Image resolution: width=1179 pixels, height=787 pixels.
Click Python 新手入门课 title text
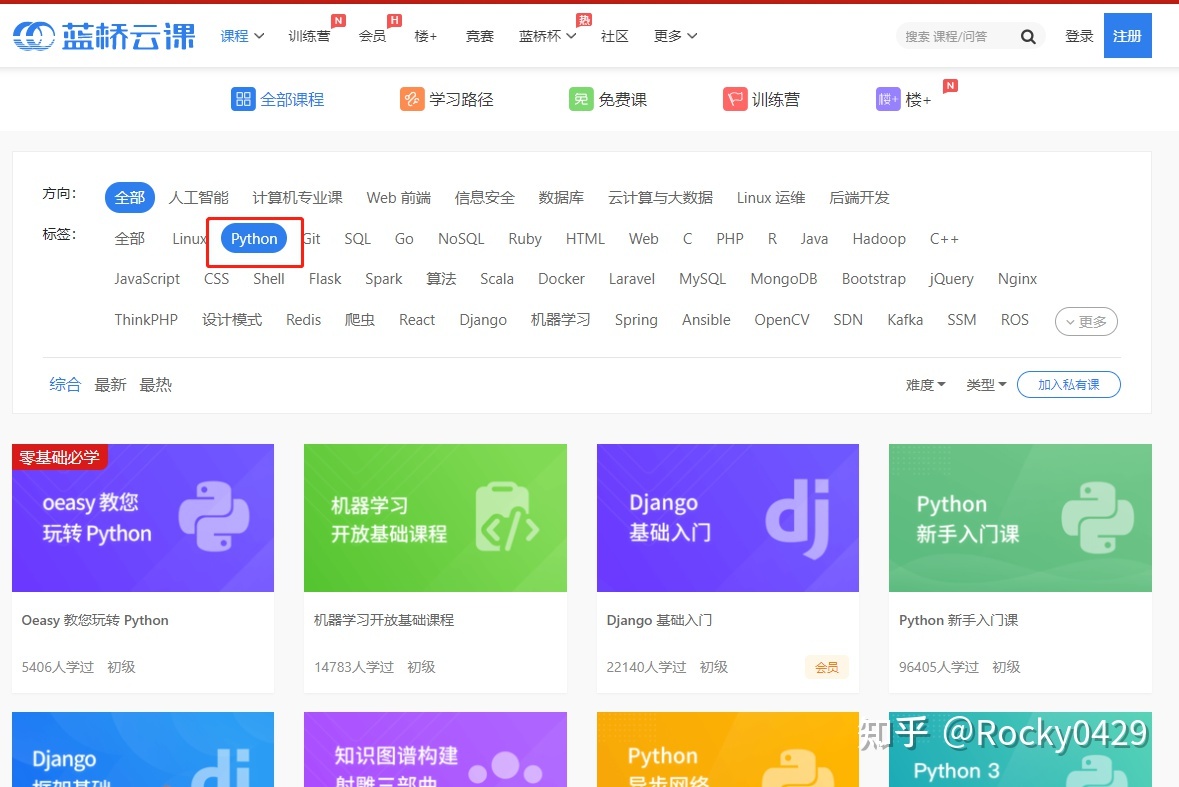pos(959,621)
